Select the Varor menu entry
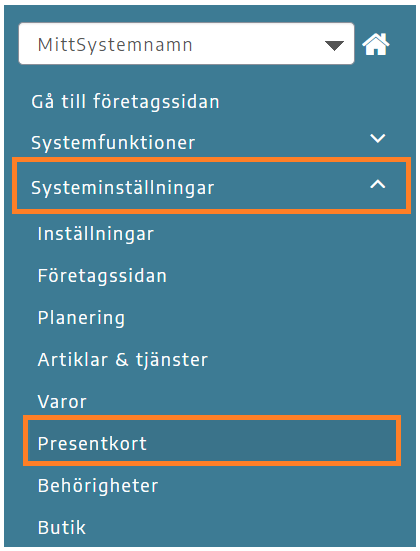This screenshot has width=420, height=551. tap(62, 402)
